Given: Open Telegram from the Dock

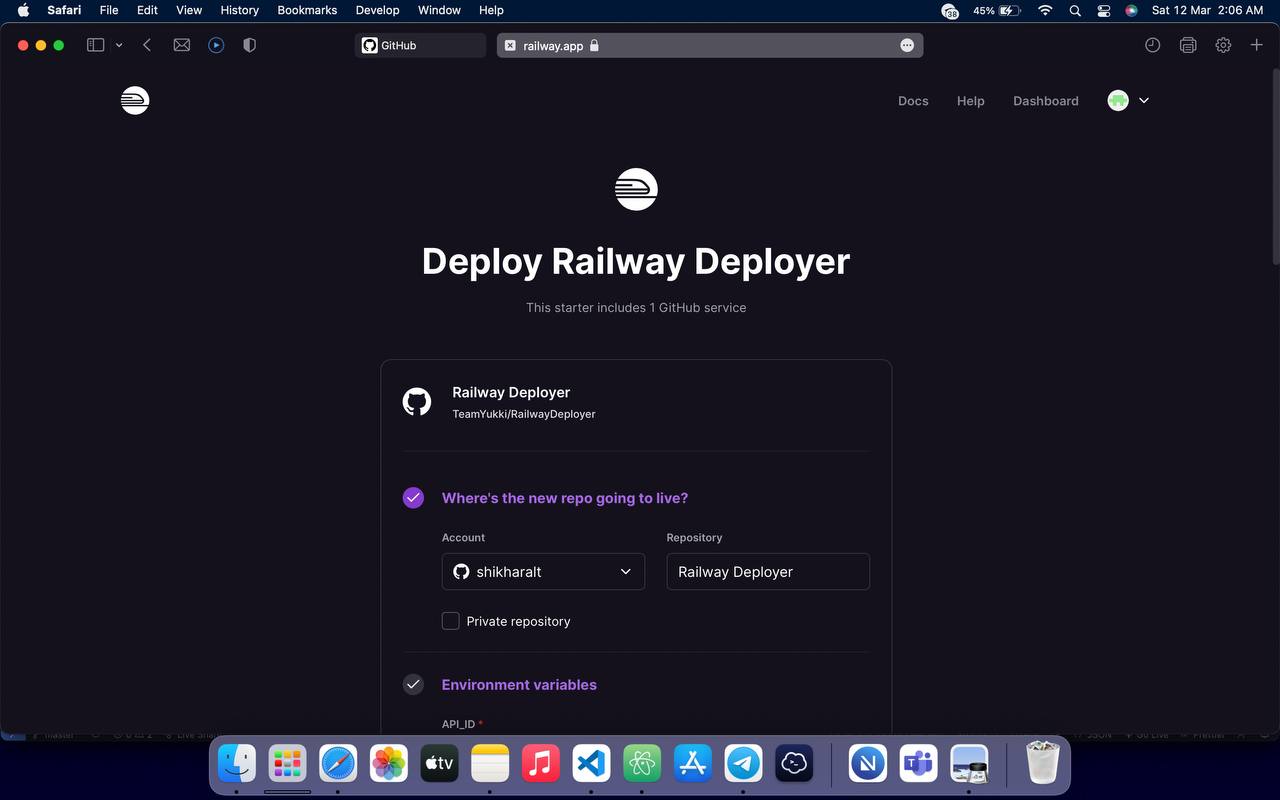Looking at the screenshot, I should [x=743, y=765].
